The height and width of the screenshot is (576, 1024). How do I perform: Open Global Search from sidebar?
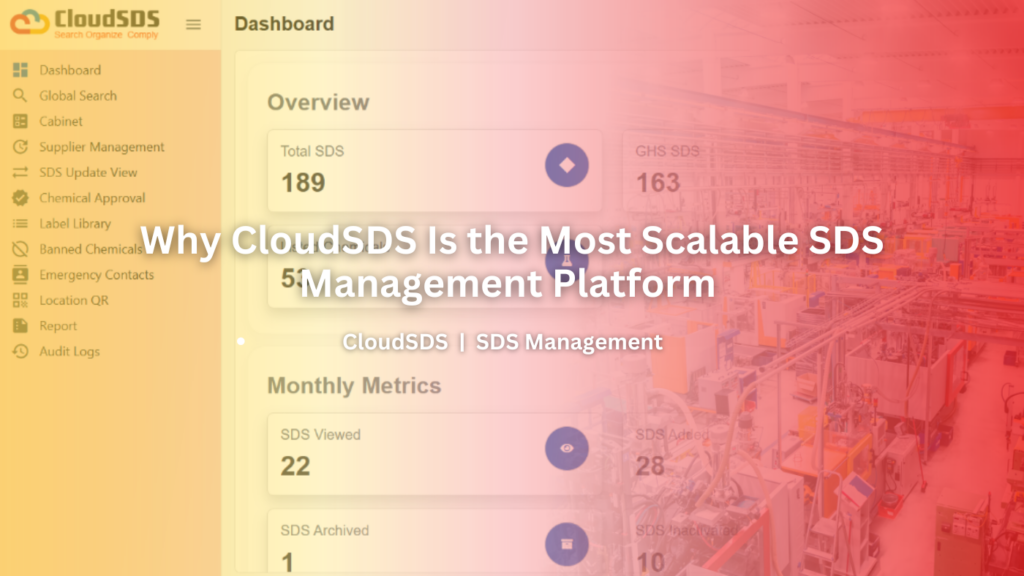78,95
